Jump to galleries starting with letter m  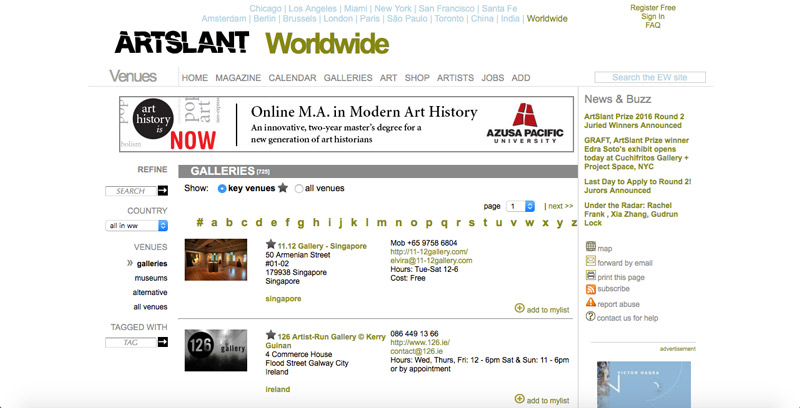(x=381, y=222)
